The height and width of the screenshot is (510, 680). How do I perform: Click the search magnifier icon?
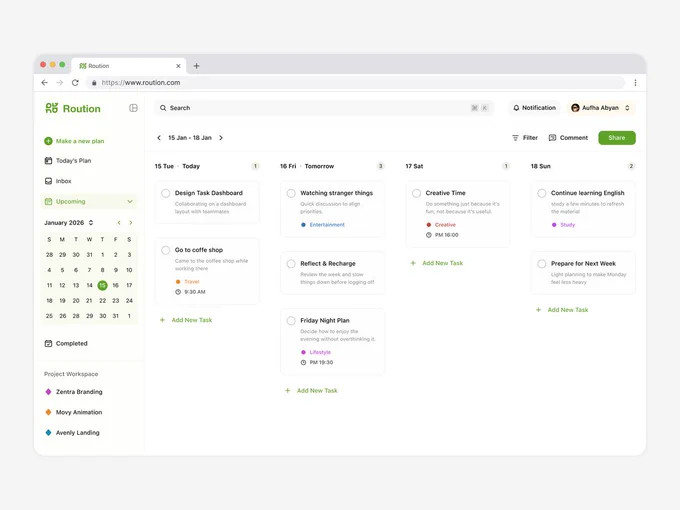point(163,108)
